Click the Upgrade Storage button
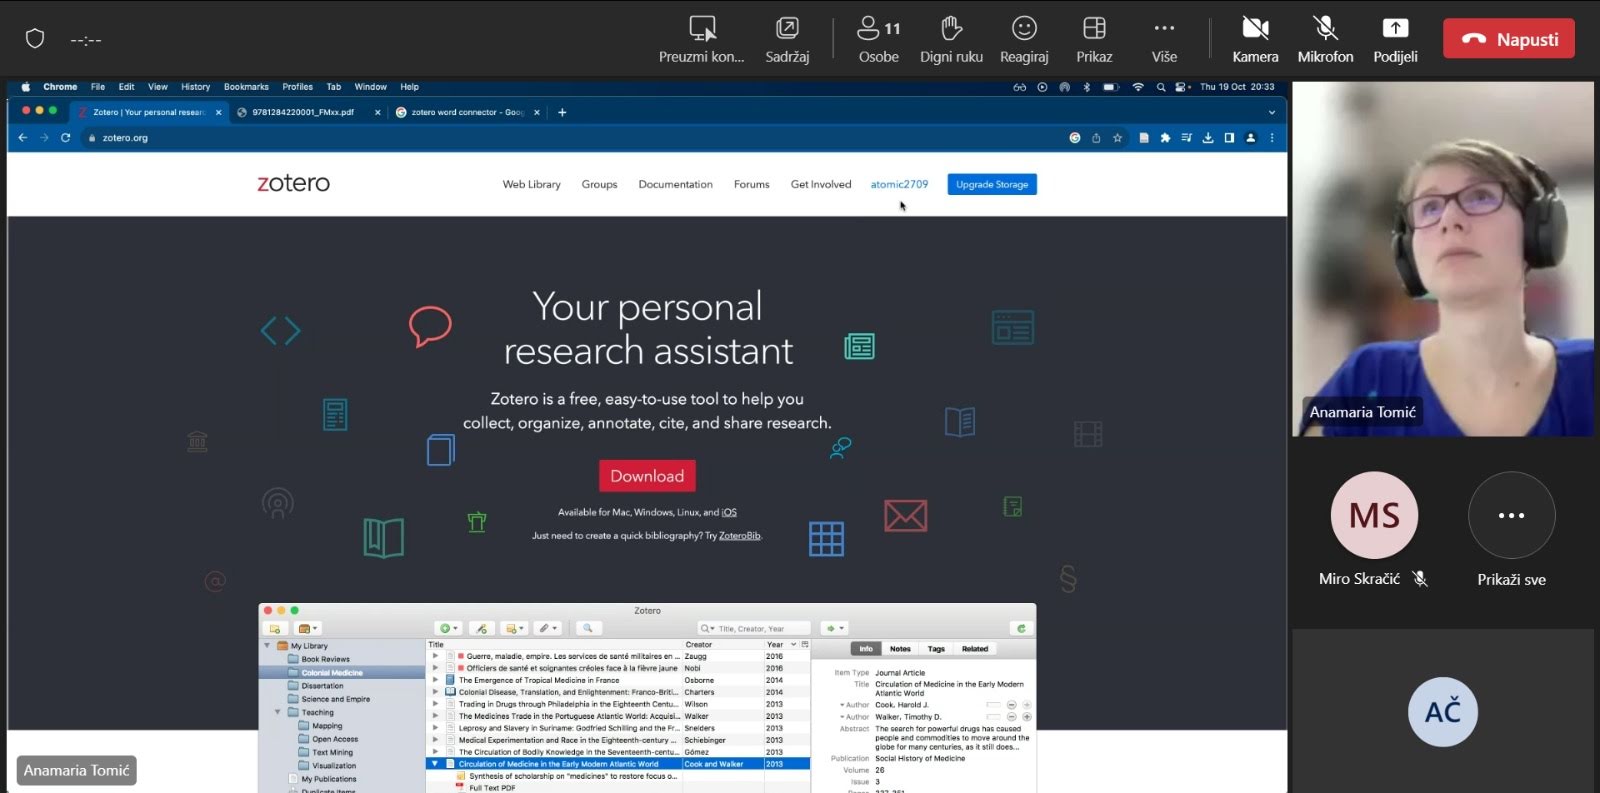 tap(992, 184)
